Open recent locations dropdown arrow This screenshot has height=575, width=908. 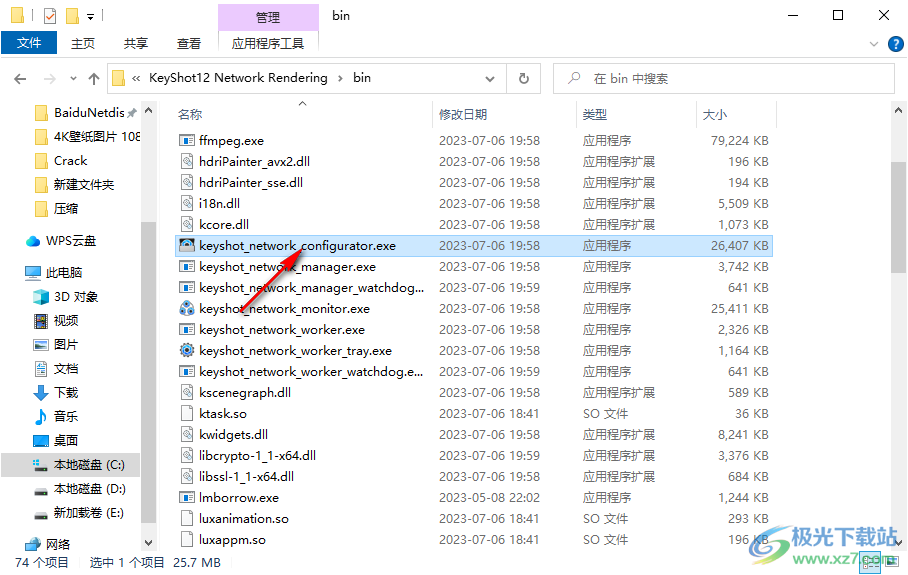click(73, 79)
